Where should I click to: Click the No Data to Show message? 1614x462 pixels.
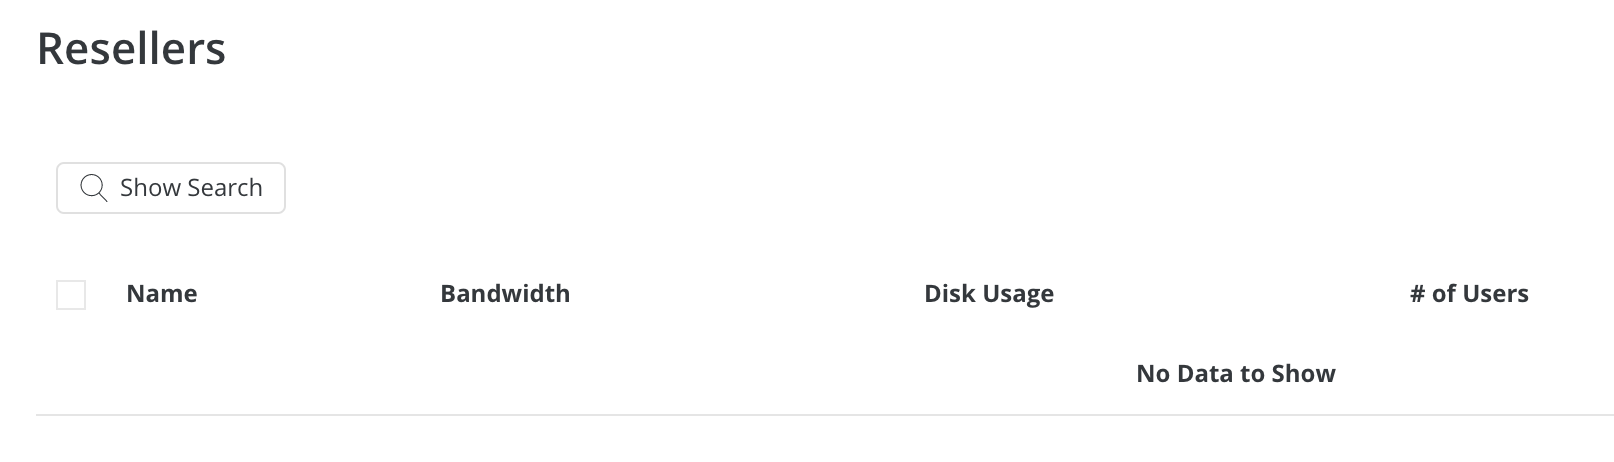pyautogui.click(x=1236, y=374)
